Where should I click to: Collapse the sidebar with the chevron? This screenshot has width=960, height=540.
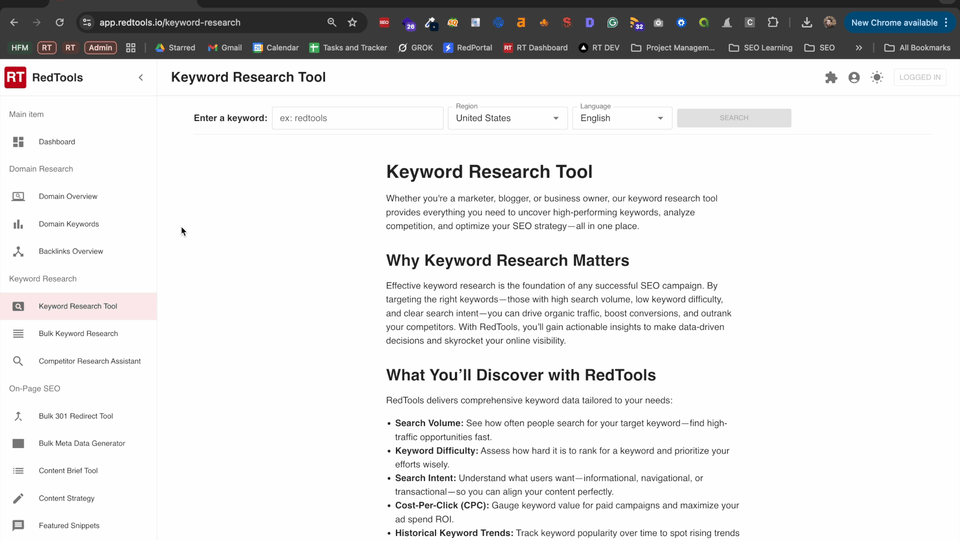tap(141, 78)
